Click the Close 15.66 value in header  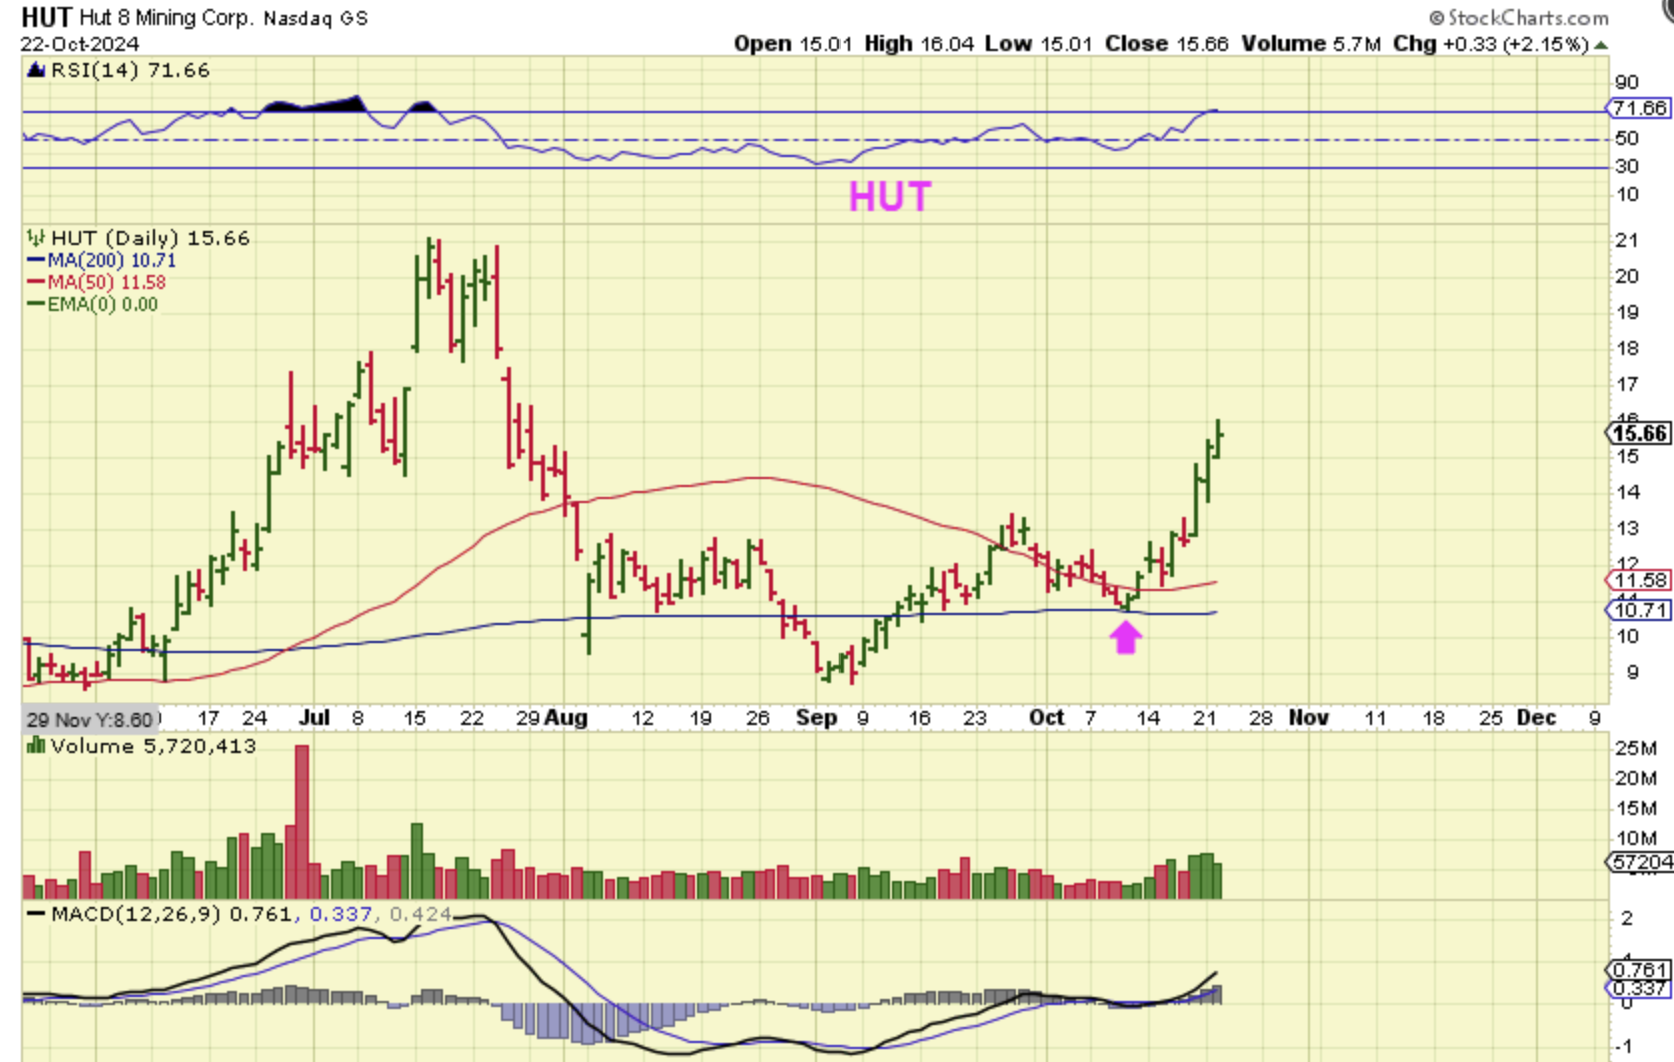tap(1167, 44)
